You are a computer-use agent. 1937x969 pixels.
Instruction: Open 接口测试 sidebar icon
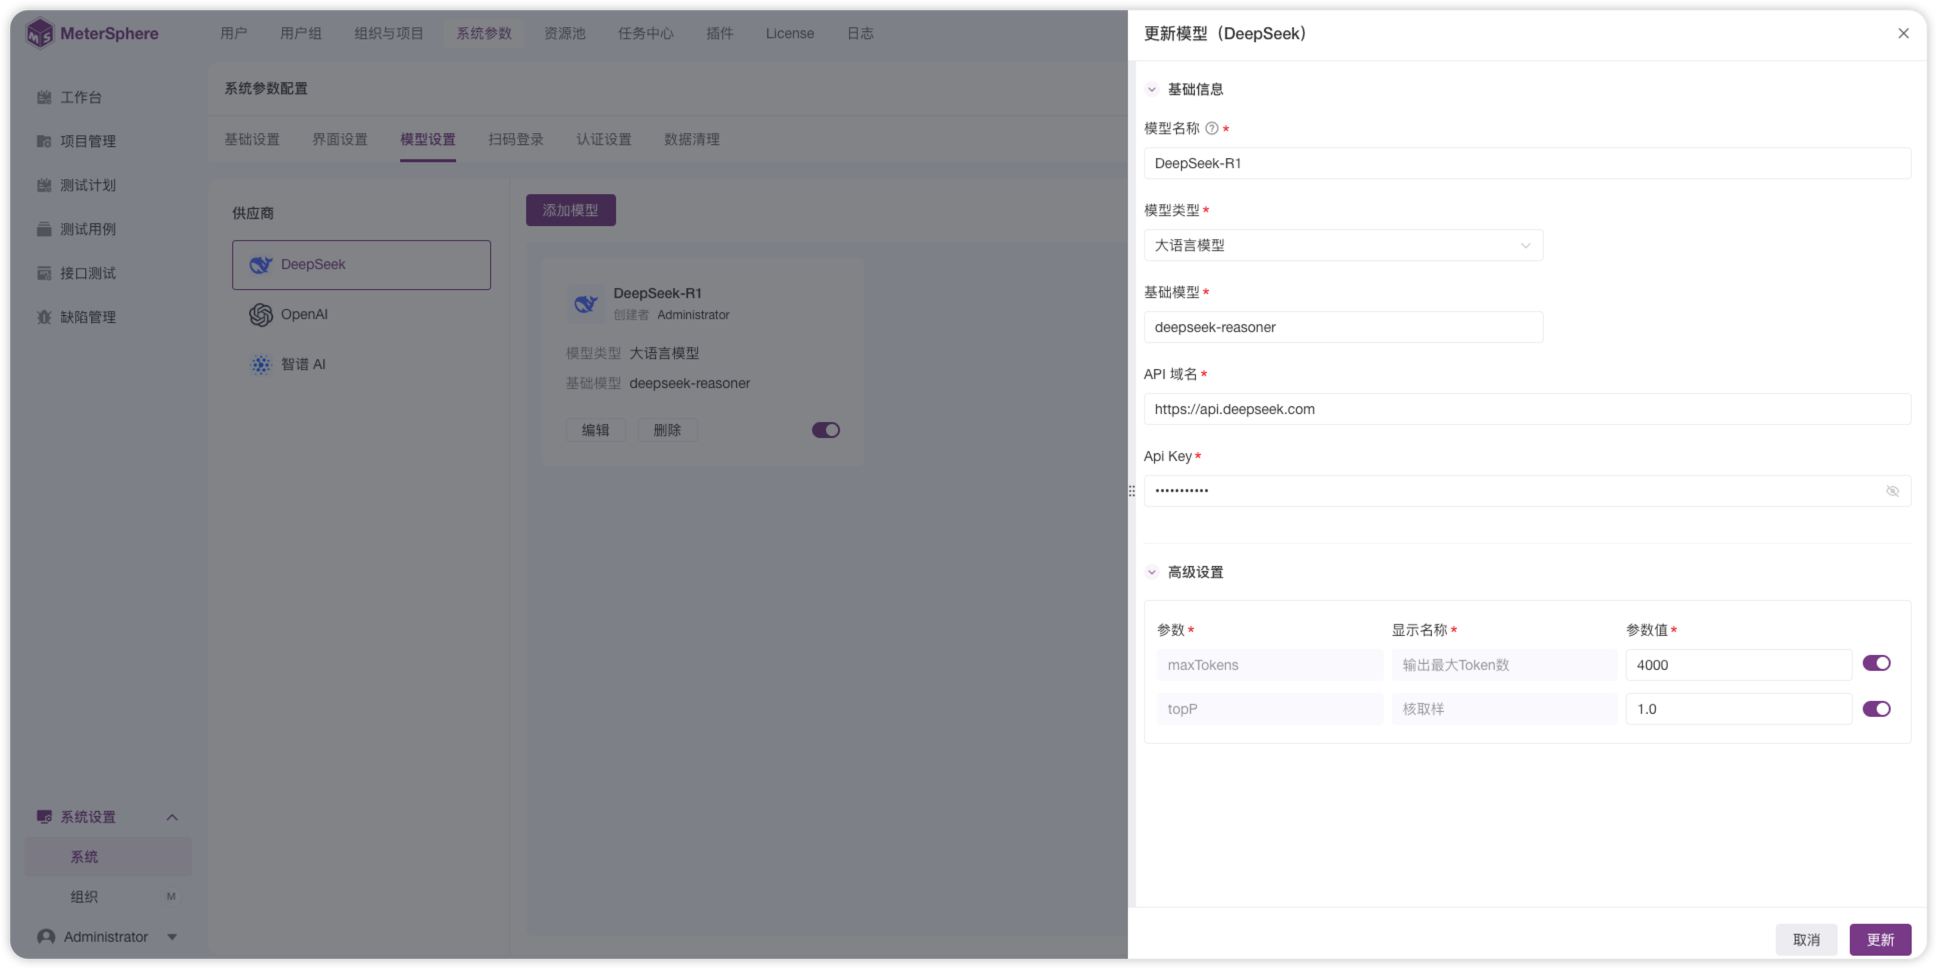coord(44,273)
